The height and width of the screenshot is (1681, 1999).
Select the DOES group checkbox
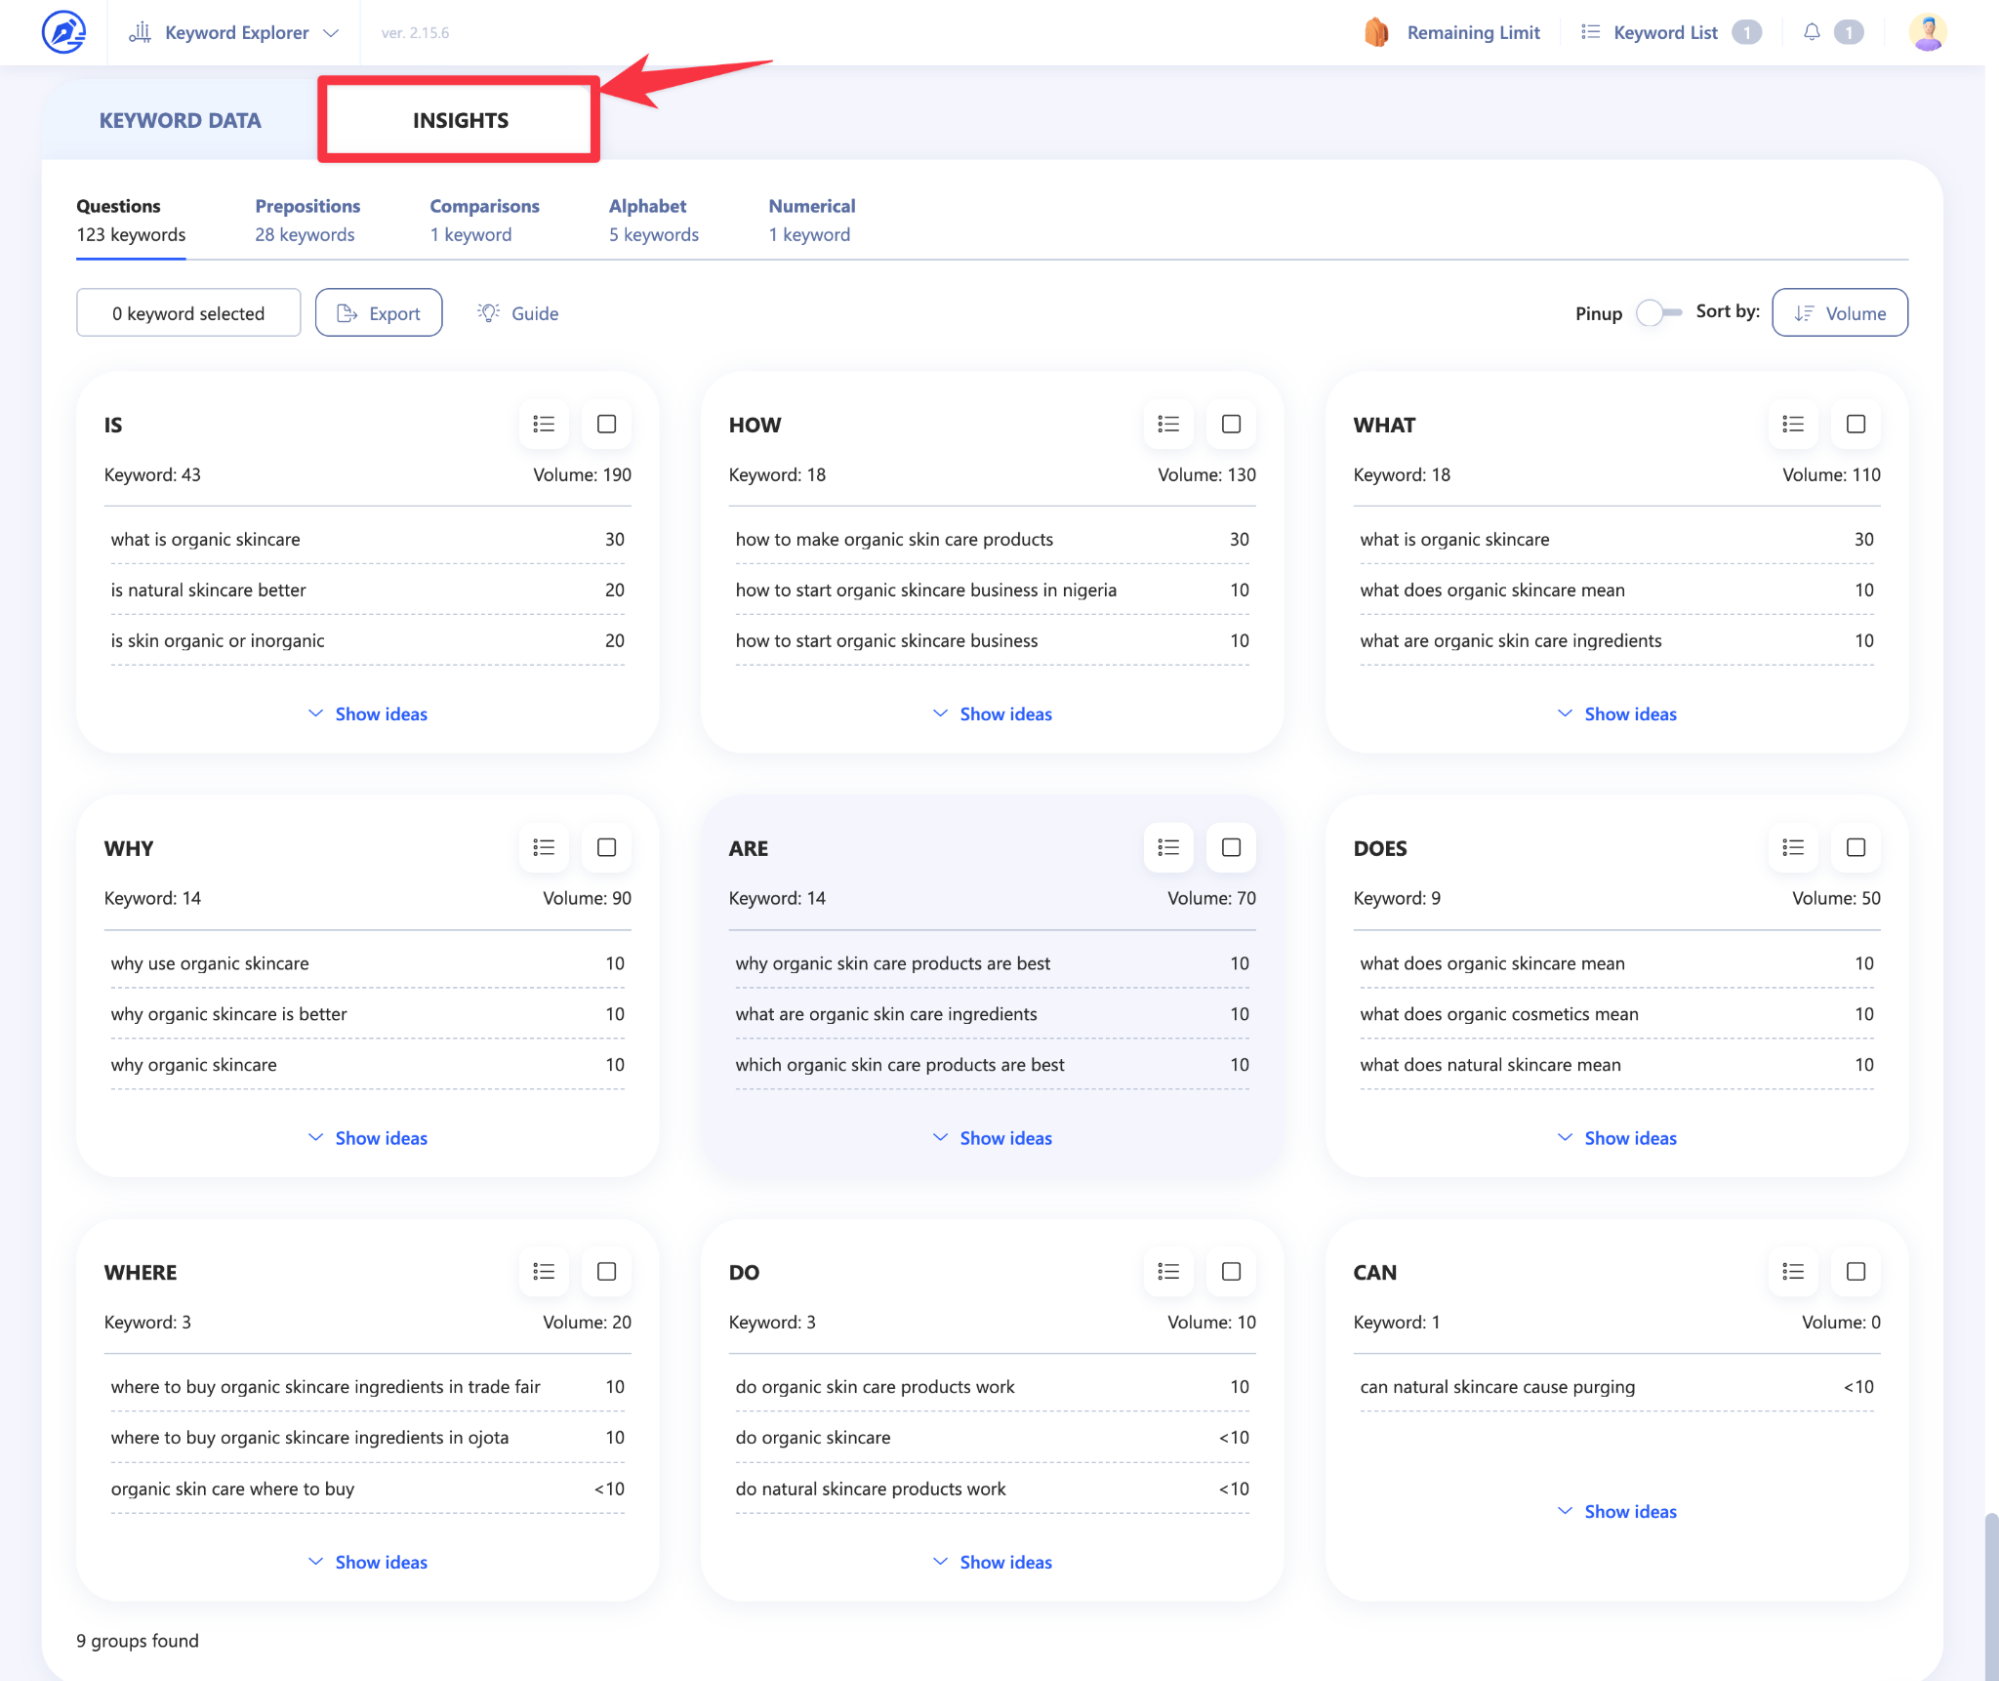click(1856, 848)
